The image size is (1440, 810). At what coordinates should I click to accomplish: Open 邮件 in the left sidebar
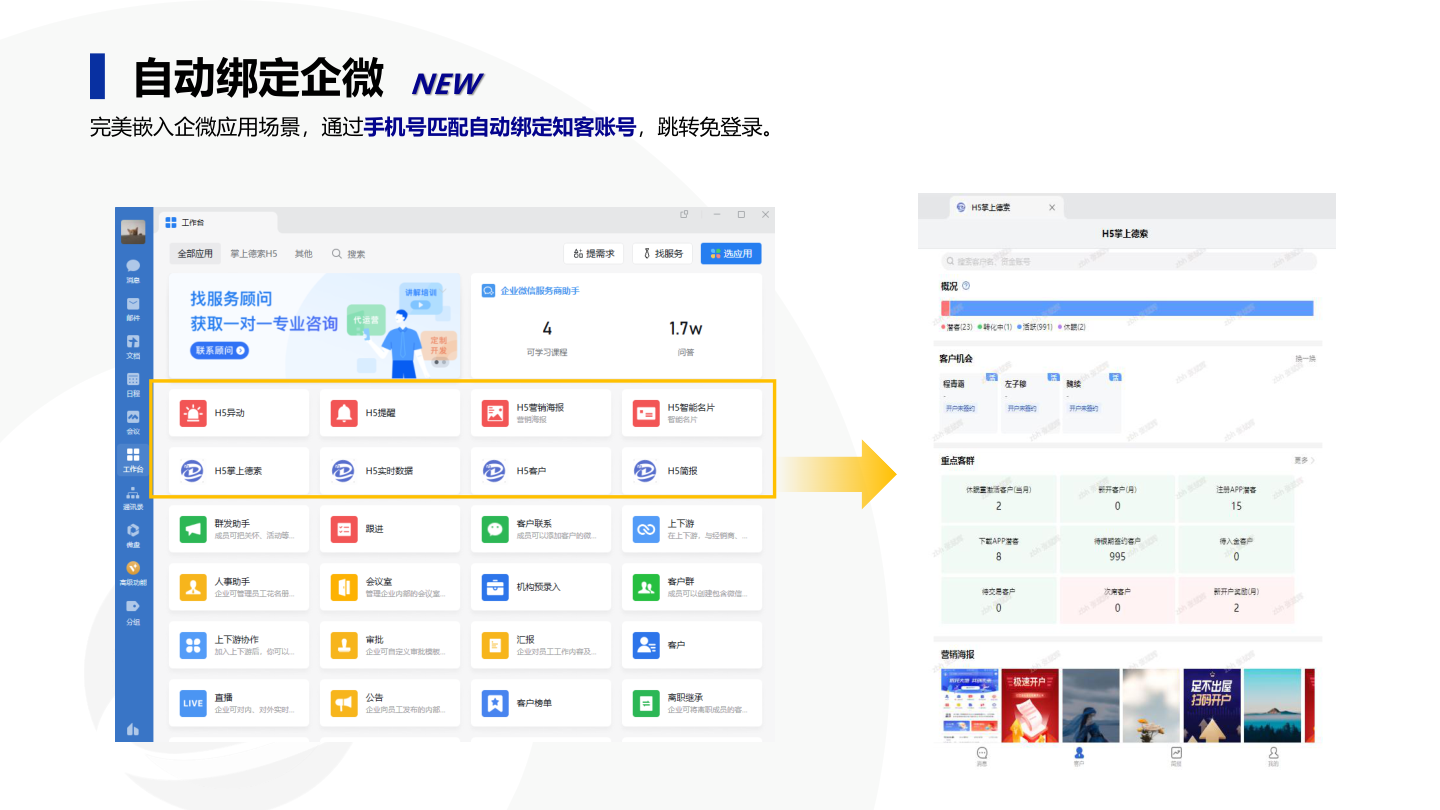pos(133,309)
